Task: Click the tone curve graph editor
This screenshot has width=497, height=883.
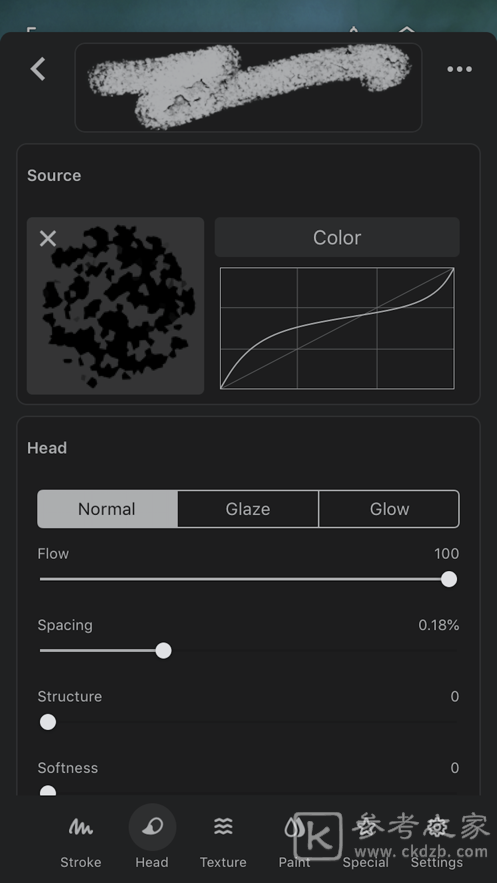Action: pyautogui.click(x=337, y=328)
